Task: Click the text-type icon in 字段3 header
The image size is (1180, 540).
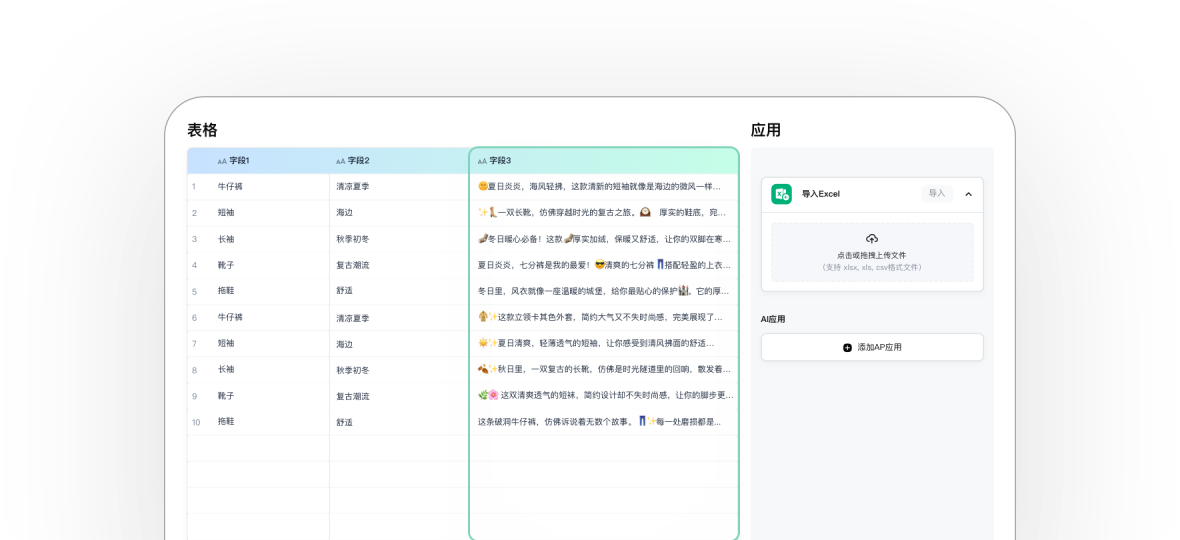Action: tap(482, 161)
